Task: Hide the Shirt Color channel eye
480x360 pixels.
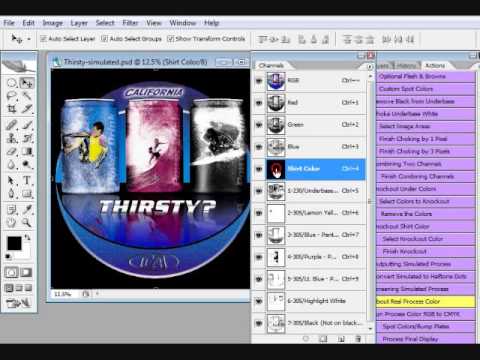Action: (259, 169)
